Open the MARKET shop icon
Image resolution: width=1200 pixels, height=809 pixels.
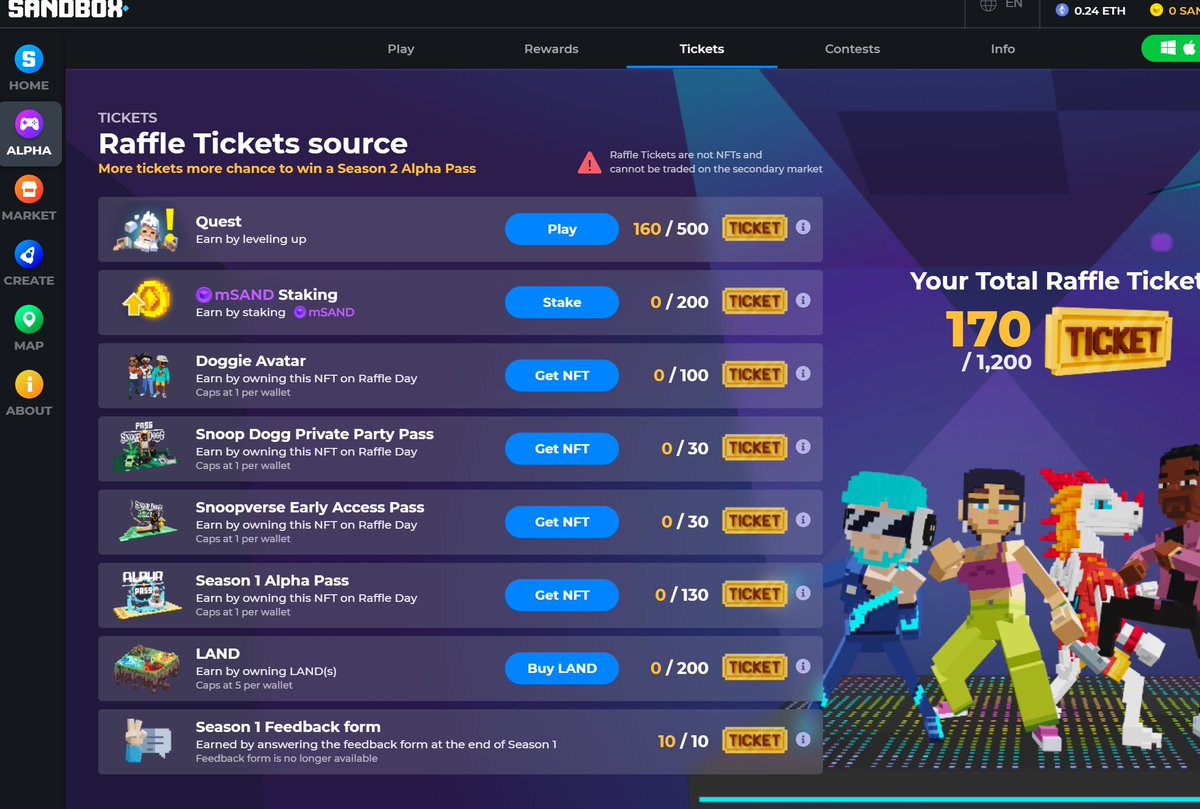tap(29, 189)
